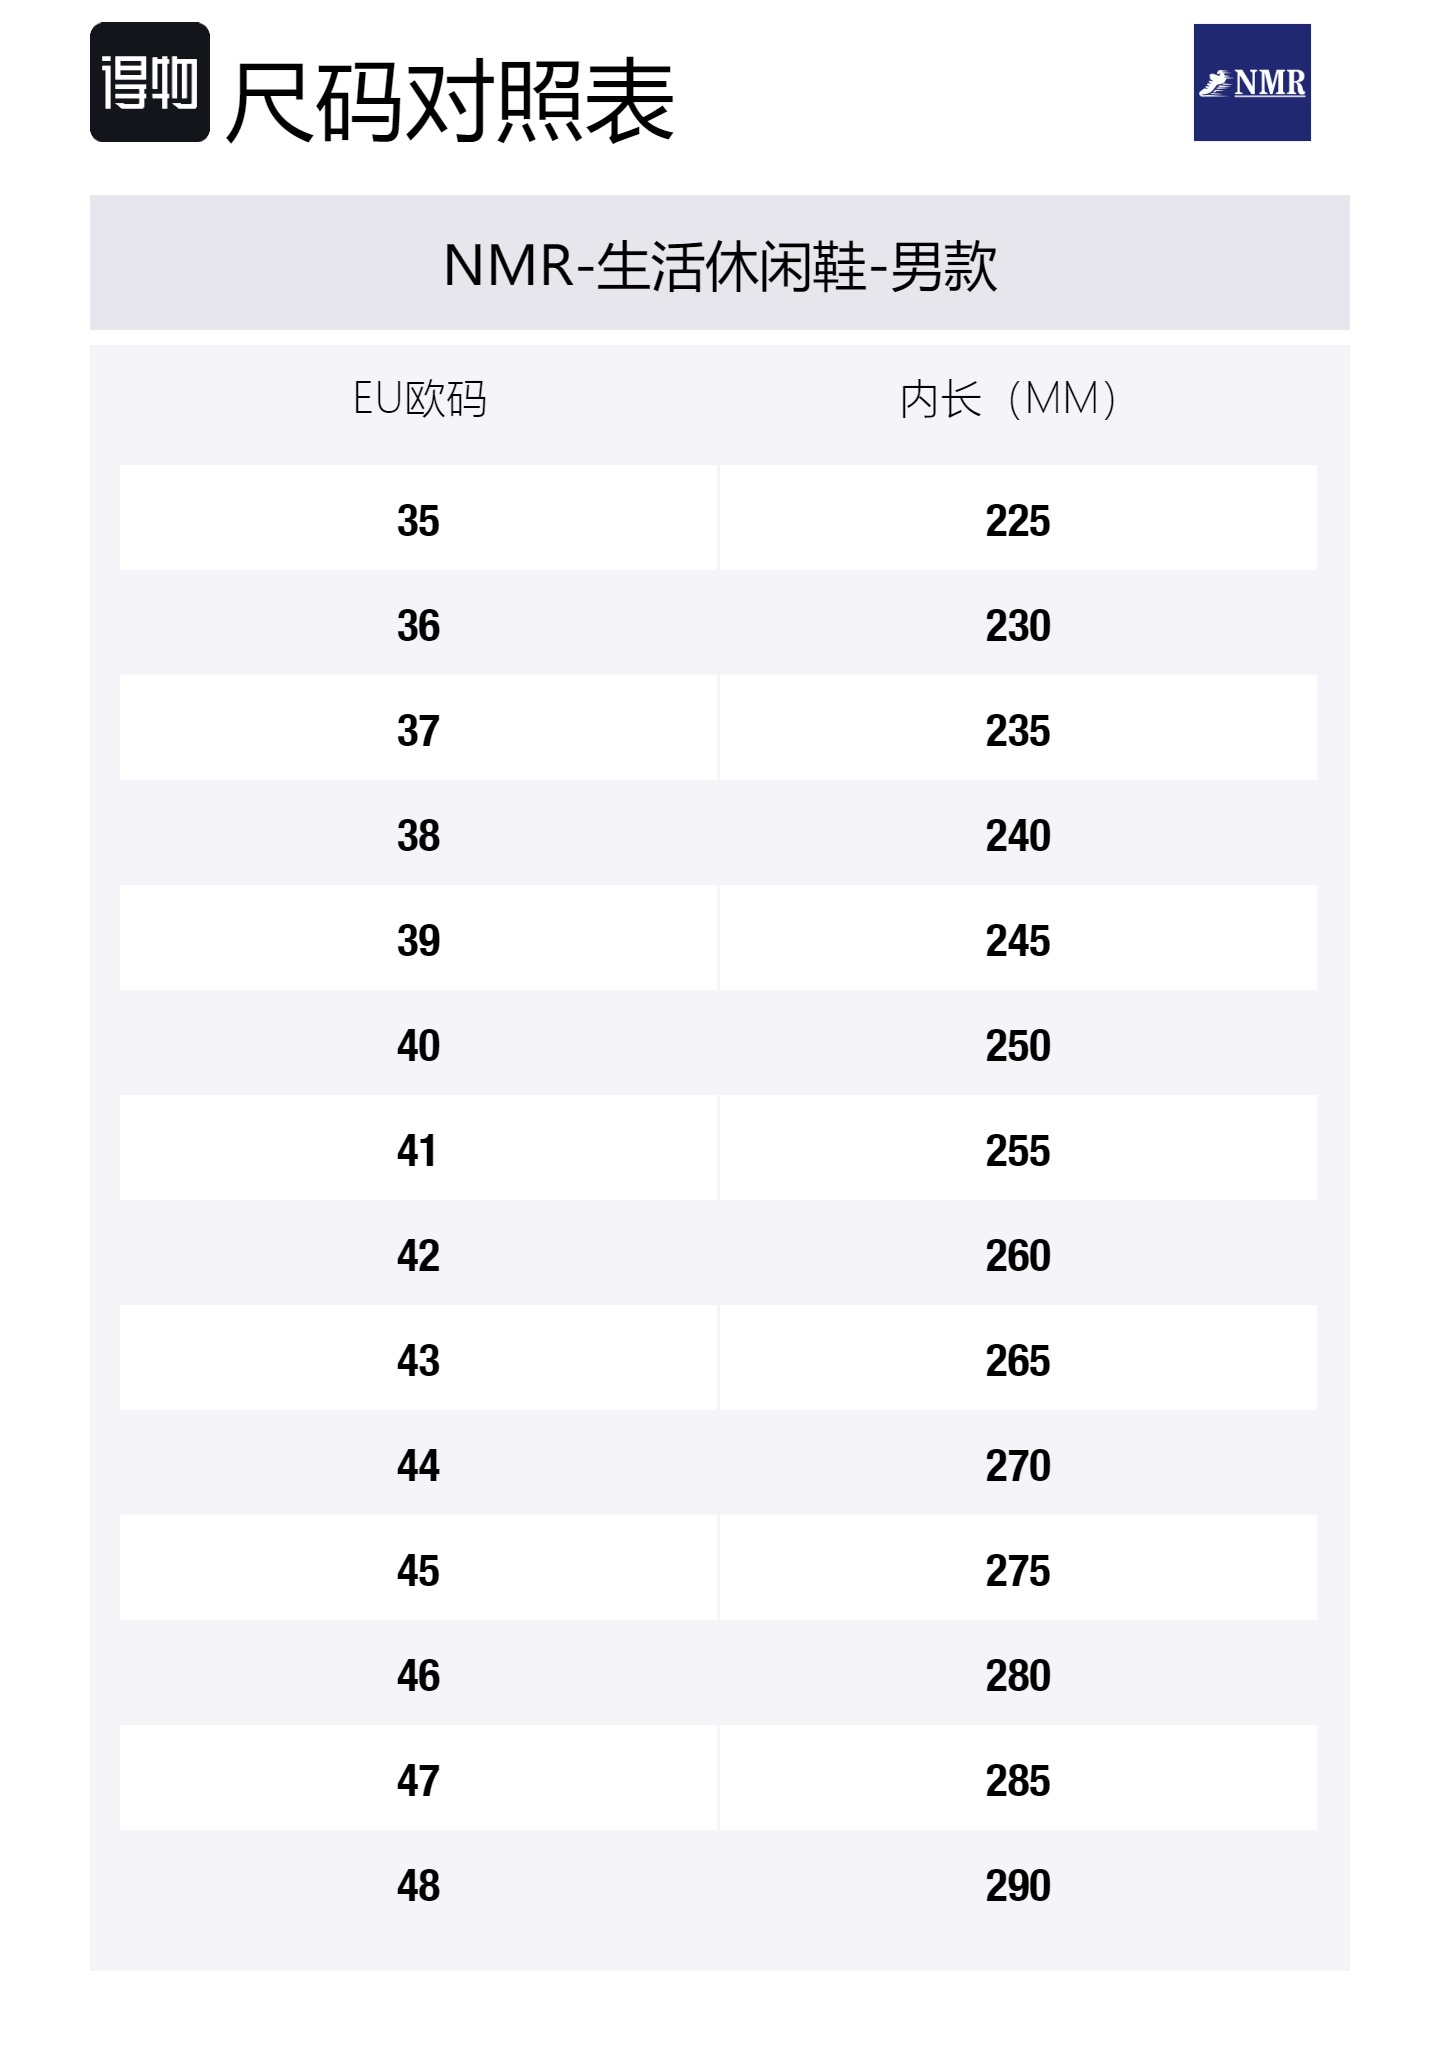Click the 260 inner length value

tap(1018, 1255)
